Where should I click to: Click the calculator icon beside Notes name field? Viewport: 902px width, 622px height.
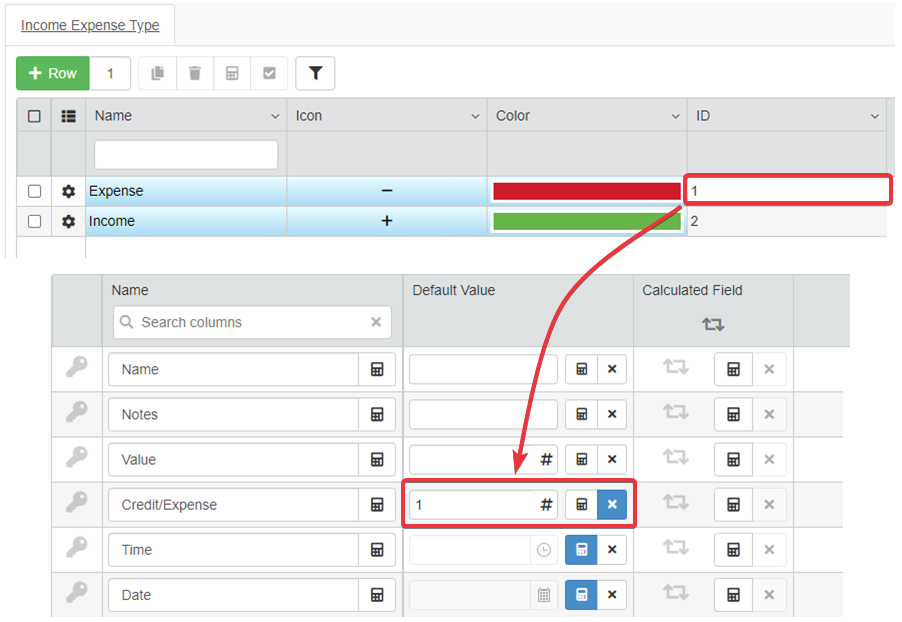(x=377, y=414)
